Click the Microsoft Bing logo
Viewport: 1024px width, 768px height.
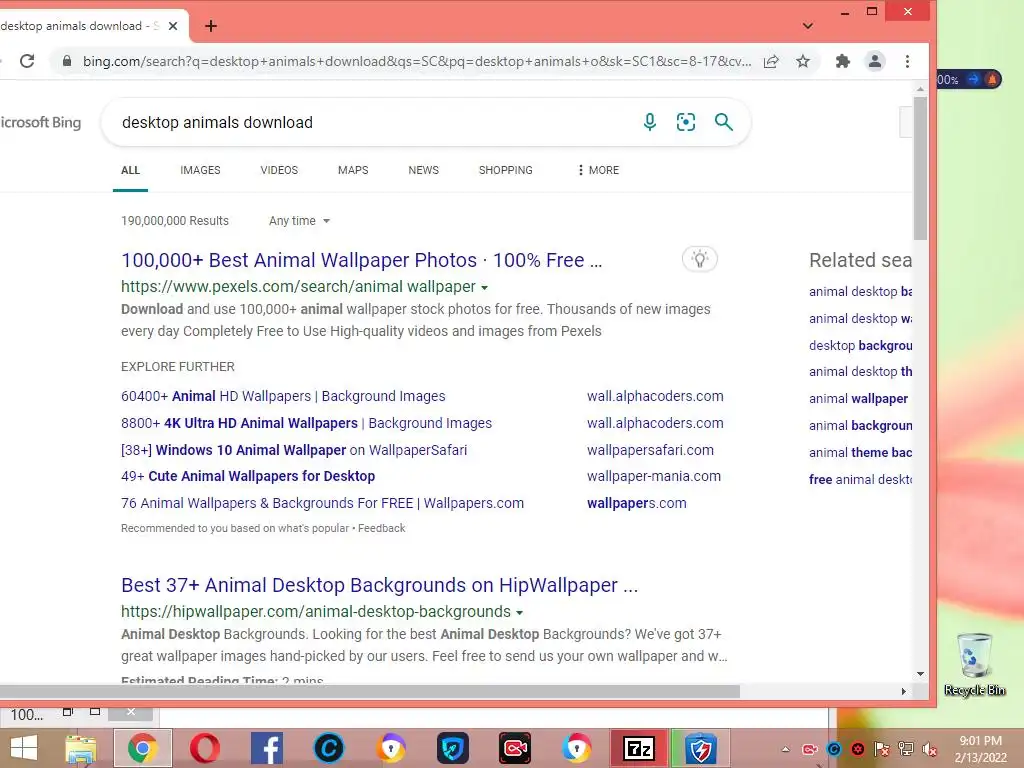[40, 122]
